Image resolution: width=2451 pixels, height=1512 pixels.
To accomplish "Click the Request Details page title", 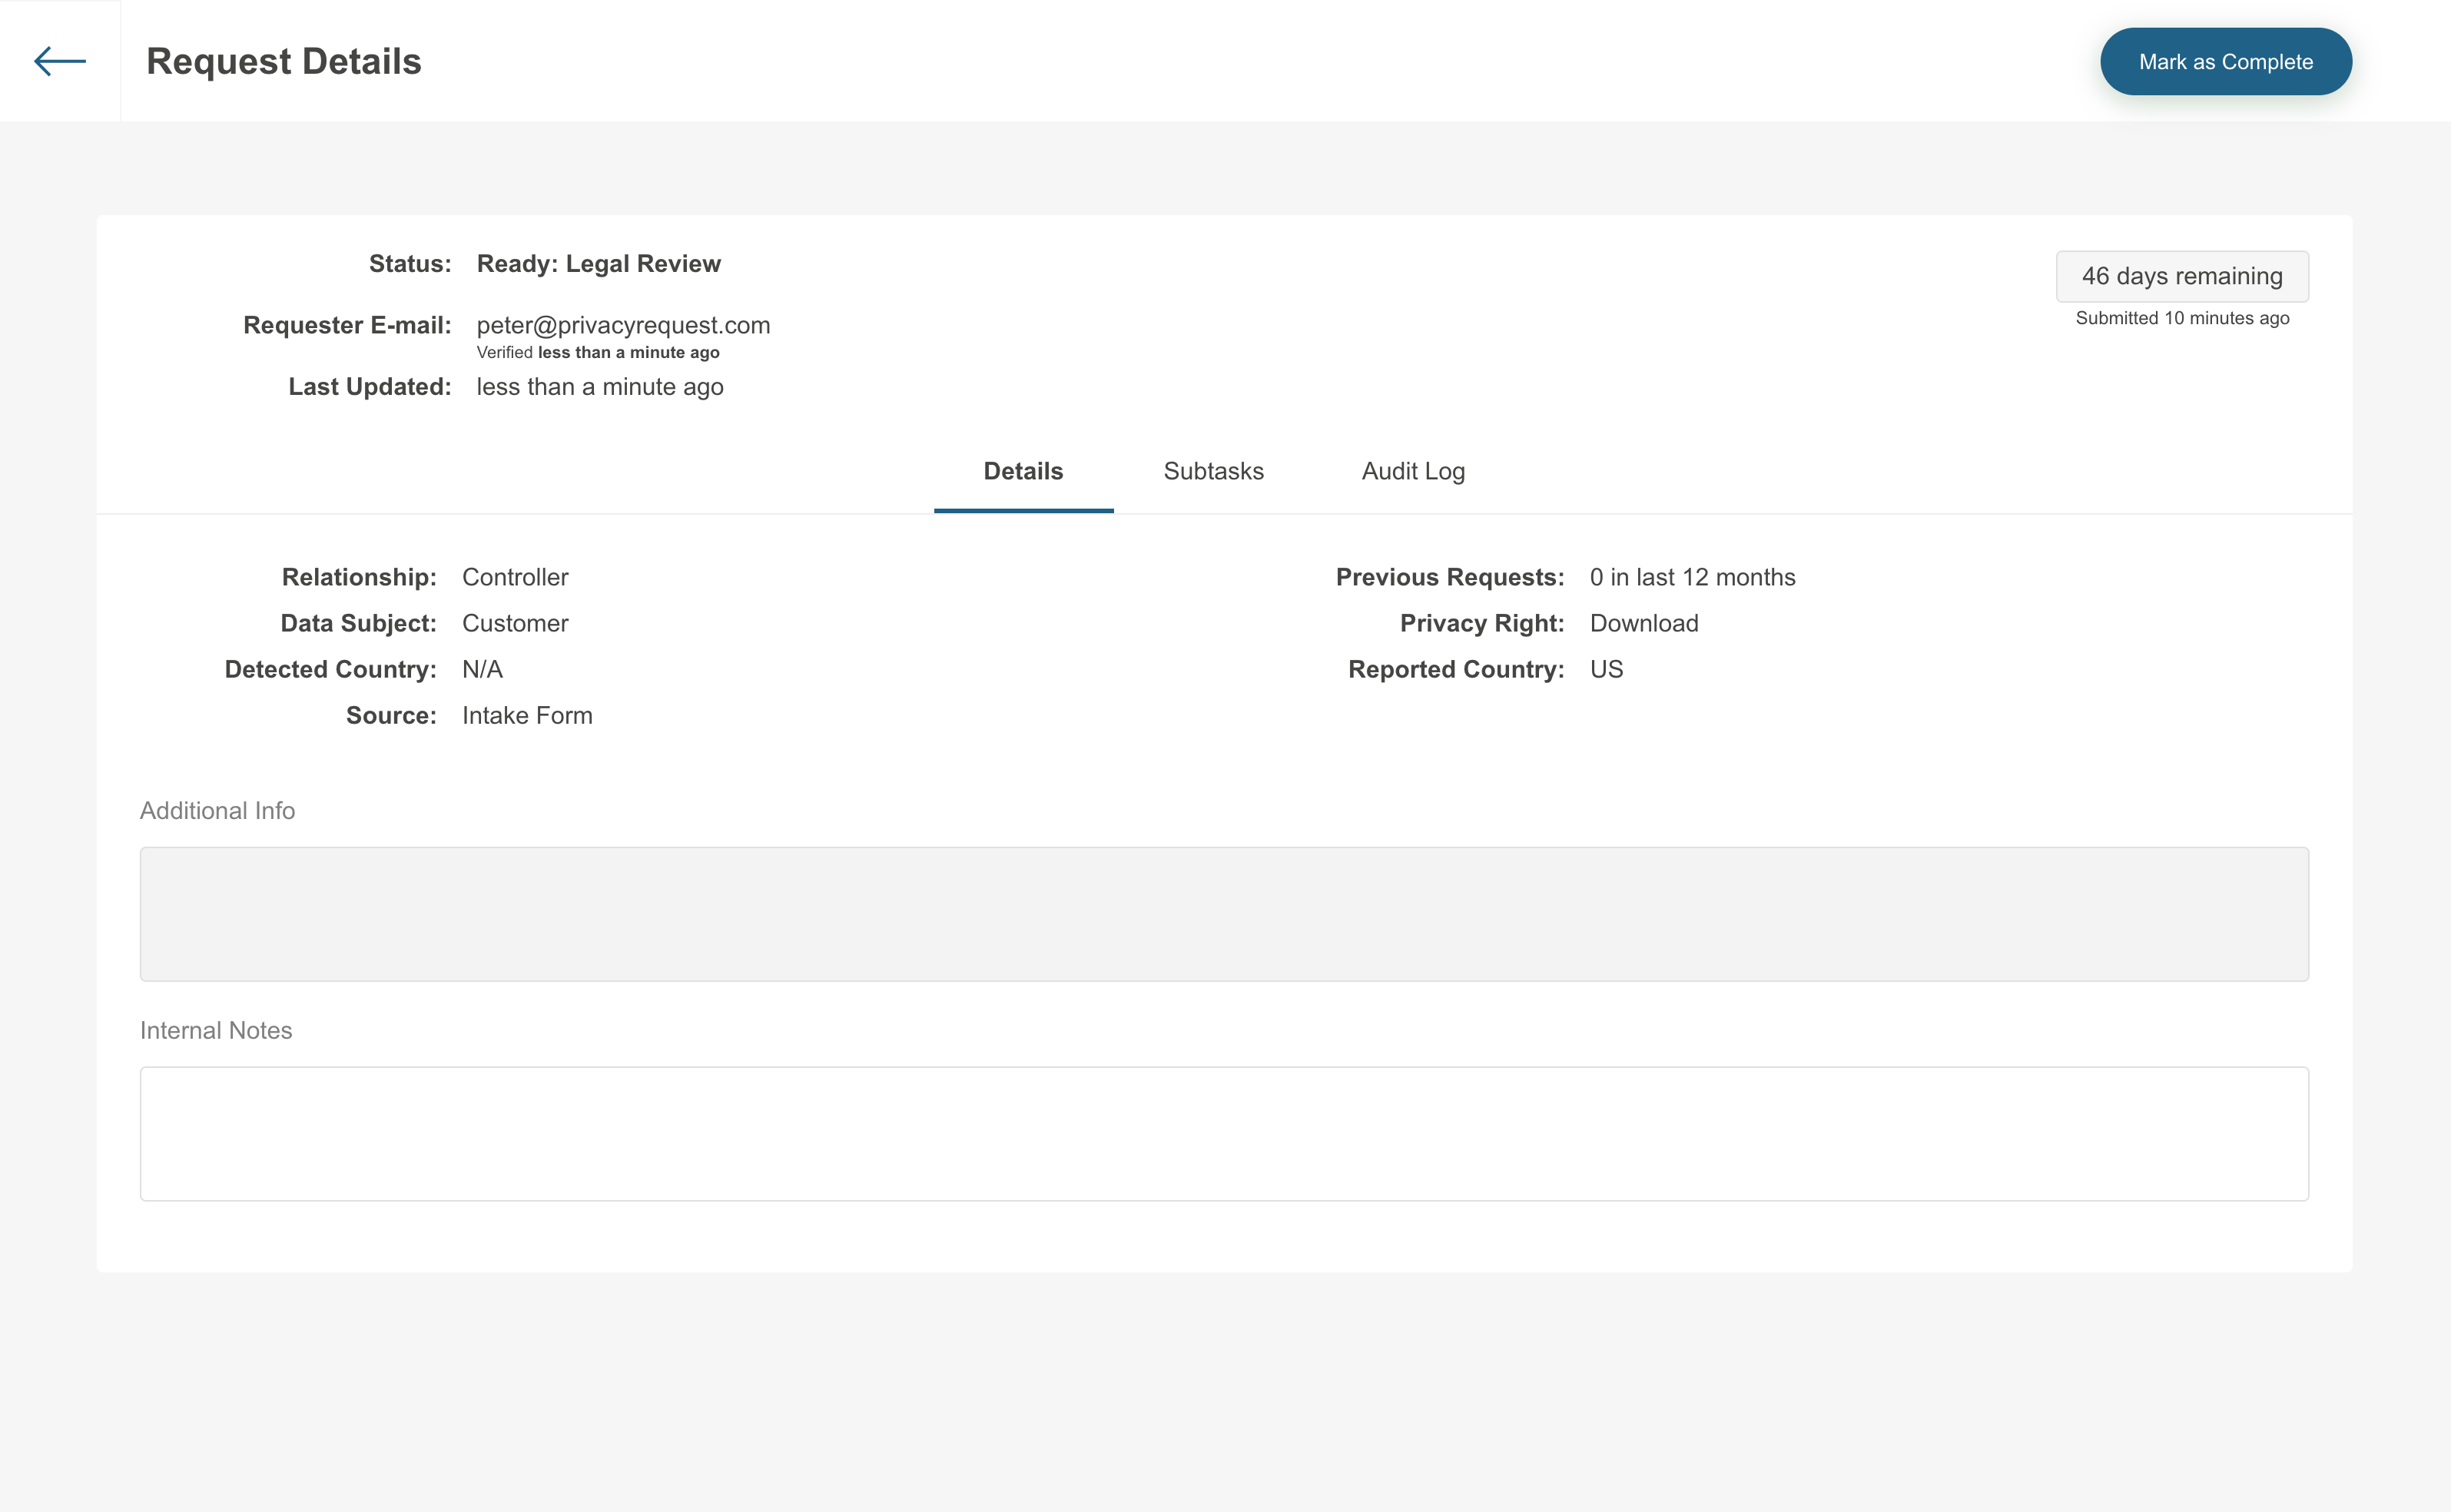I will tap(284, 61).
